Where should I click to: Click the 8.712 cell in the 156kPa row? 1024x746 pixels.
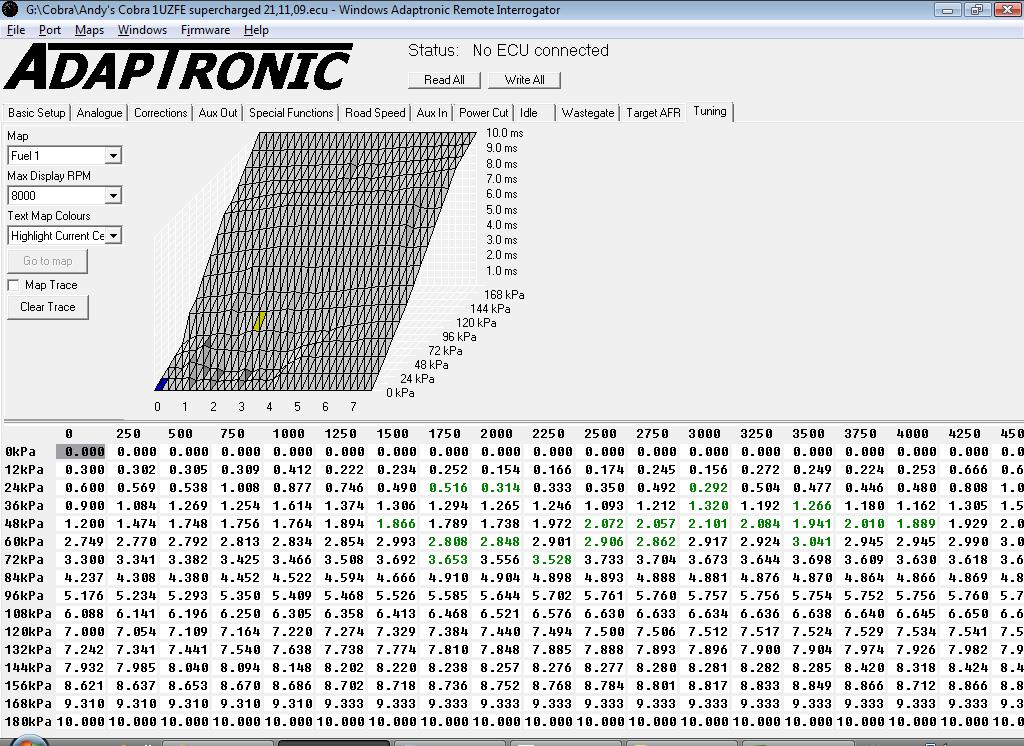tap(916, 686)
